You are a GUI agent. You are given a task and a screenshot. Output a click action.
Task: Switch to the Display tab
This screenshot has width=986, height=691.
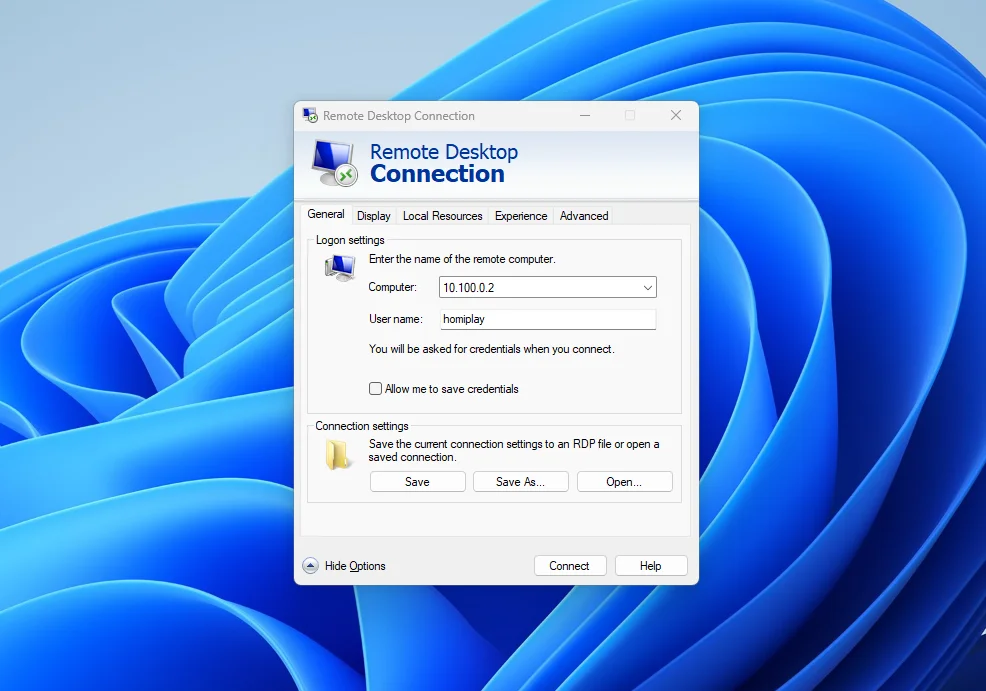coord(374,216)
